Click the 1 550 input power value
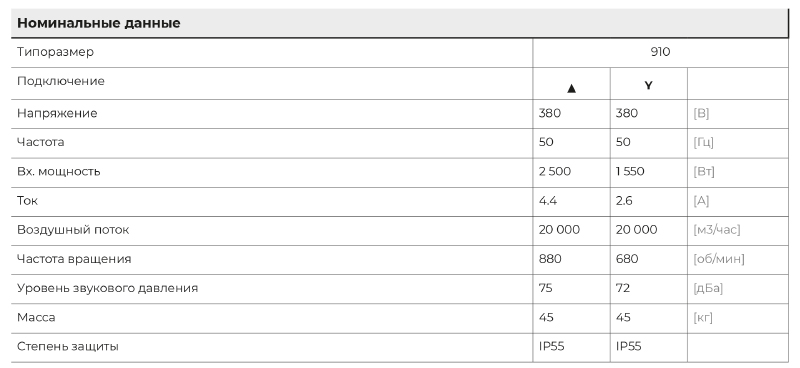This screenshot has width=800, height=368. (630, 171)
